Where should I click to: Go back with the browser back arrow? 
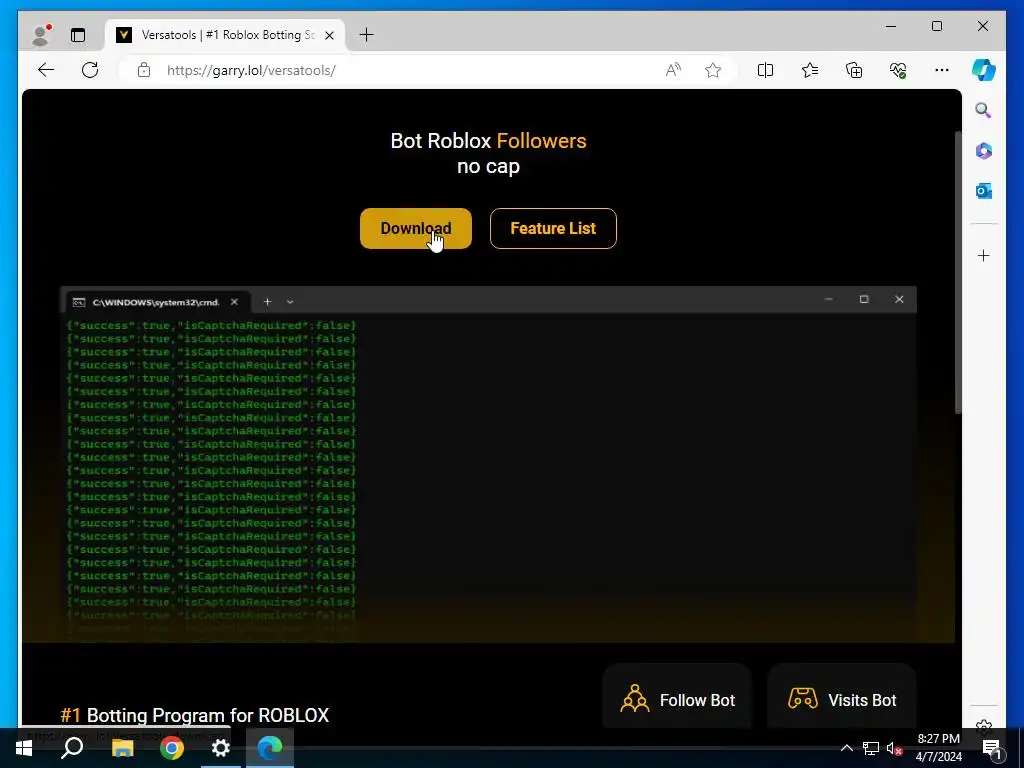click(46, 70)
